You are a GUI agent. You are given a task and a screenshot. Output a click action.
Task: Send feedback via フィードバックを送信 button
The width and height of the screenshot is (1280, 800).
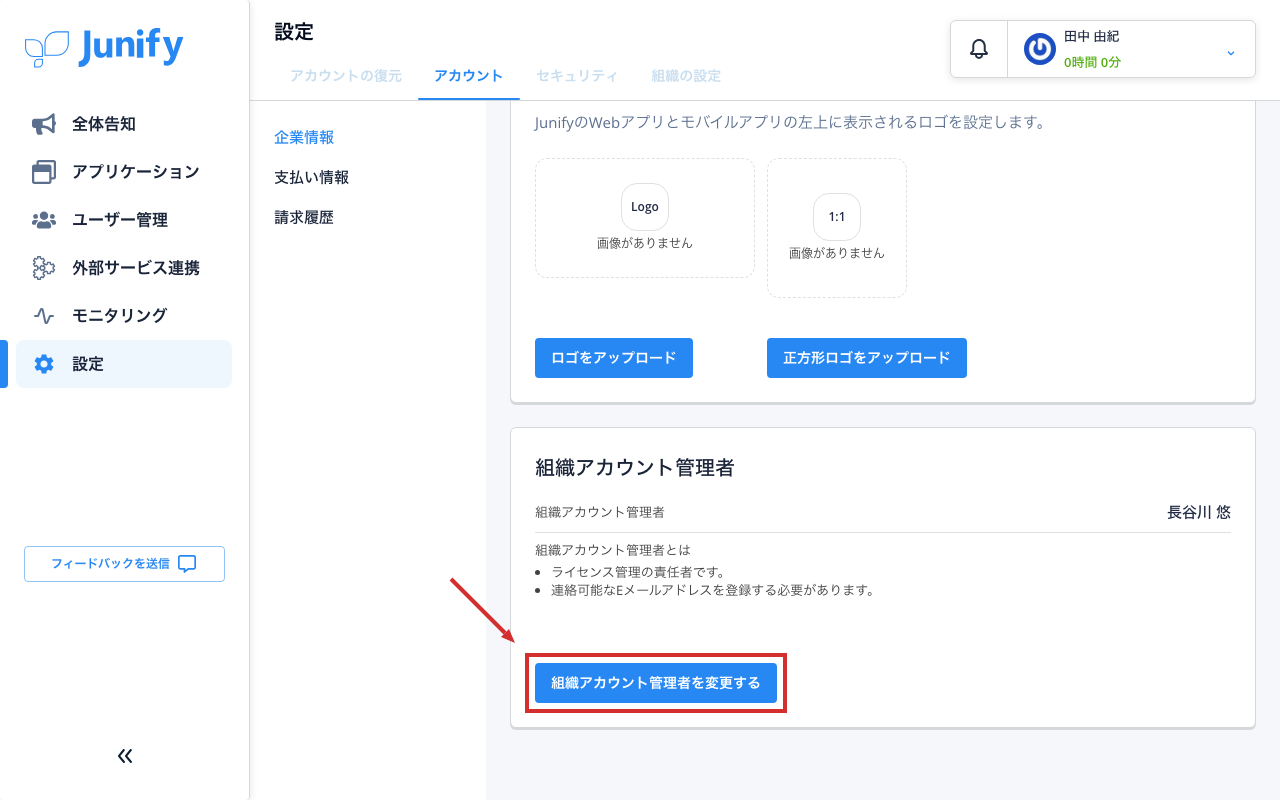click(x=124, y=564)
